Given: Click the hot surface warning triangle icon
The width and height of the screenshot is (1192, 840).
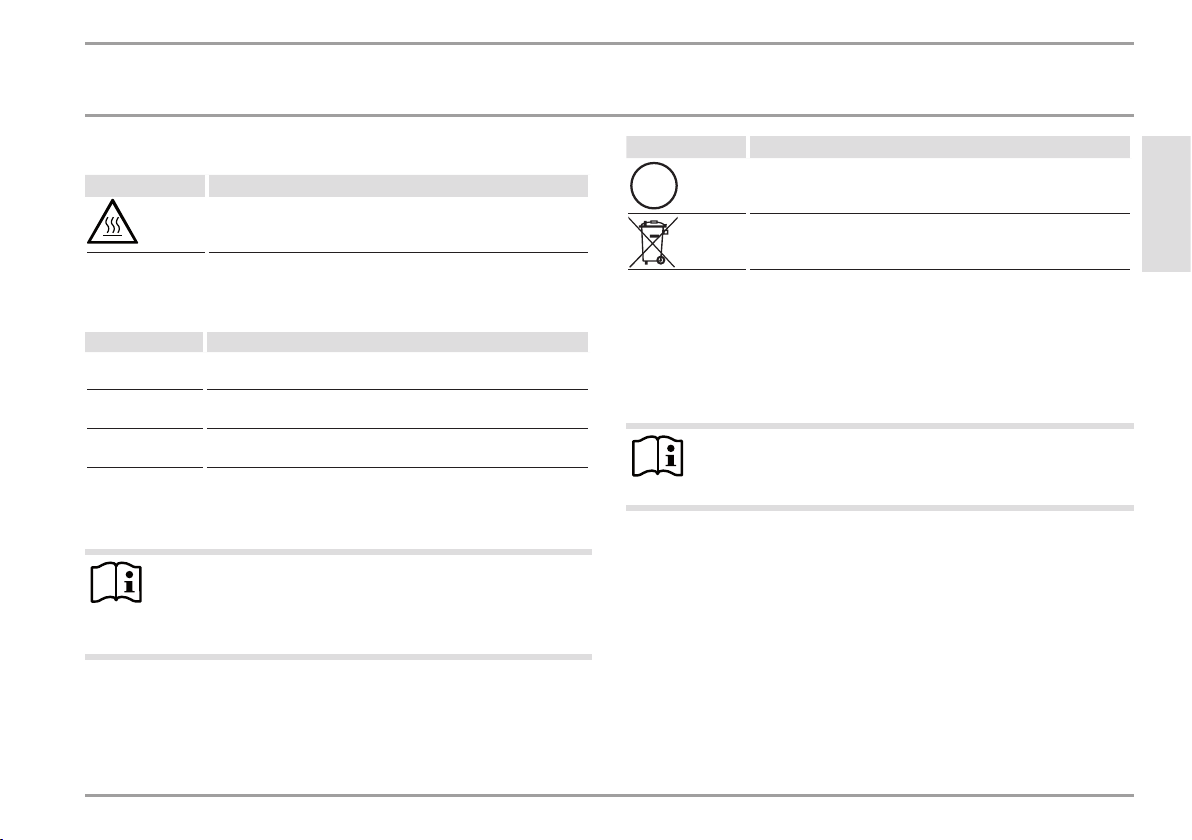Looking at the screenshot, I should pos(113,222).
